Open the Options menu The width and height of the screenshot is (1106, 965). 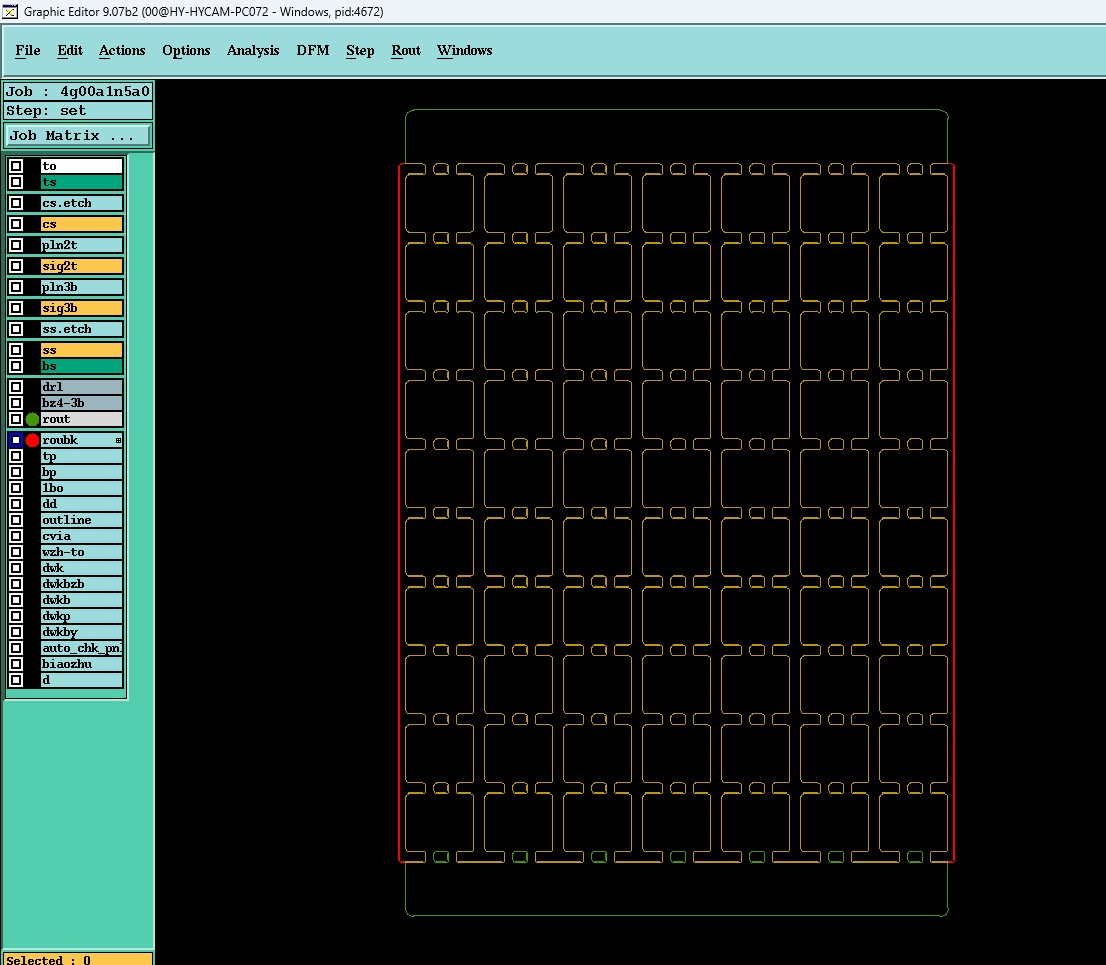tap(186, 51)
